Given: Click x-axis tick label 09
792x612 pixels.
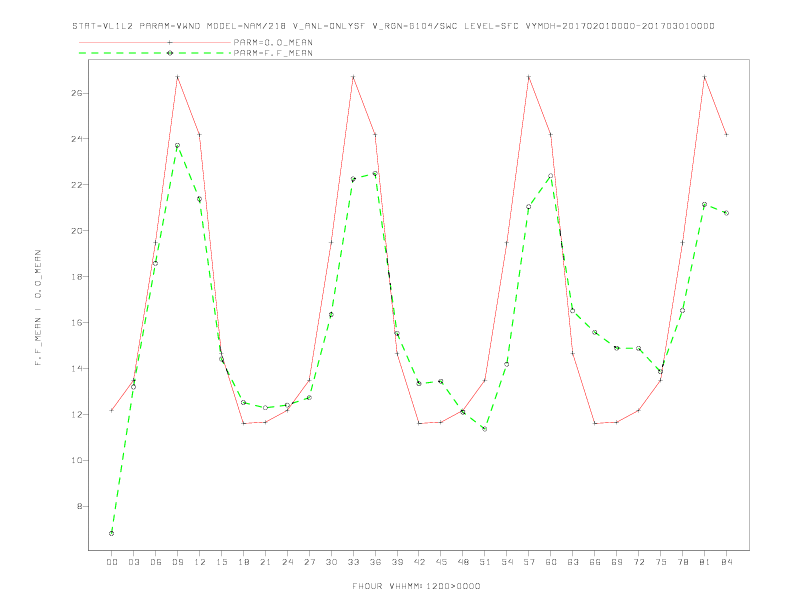Looking at the screenshot, I should (177, 562).
